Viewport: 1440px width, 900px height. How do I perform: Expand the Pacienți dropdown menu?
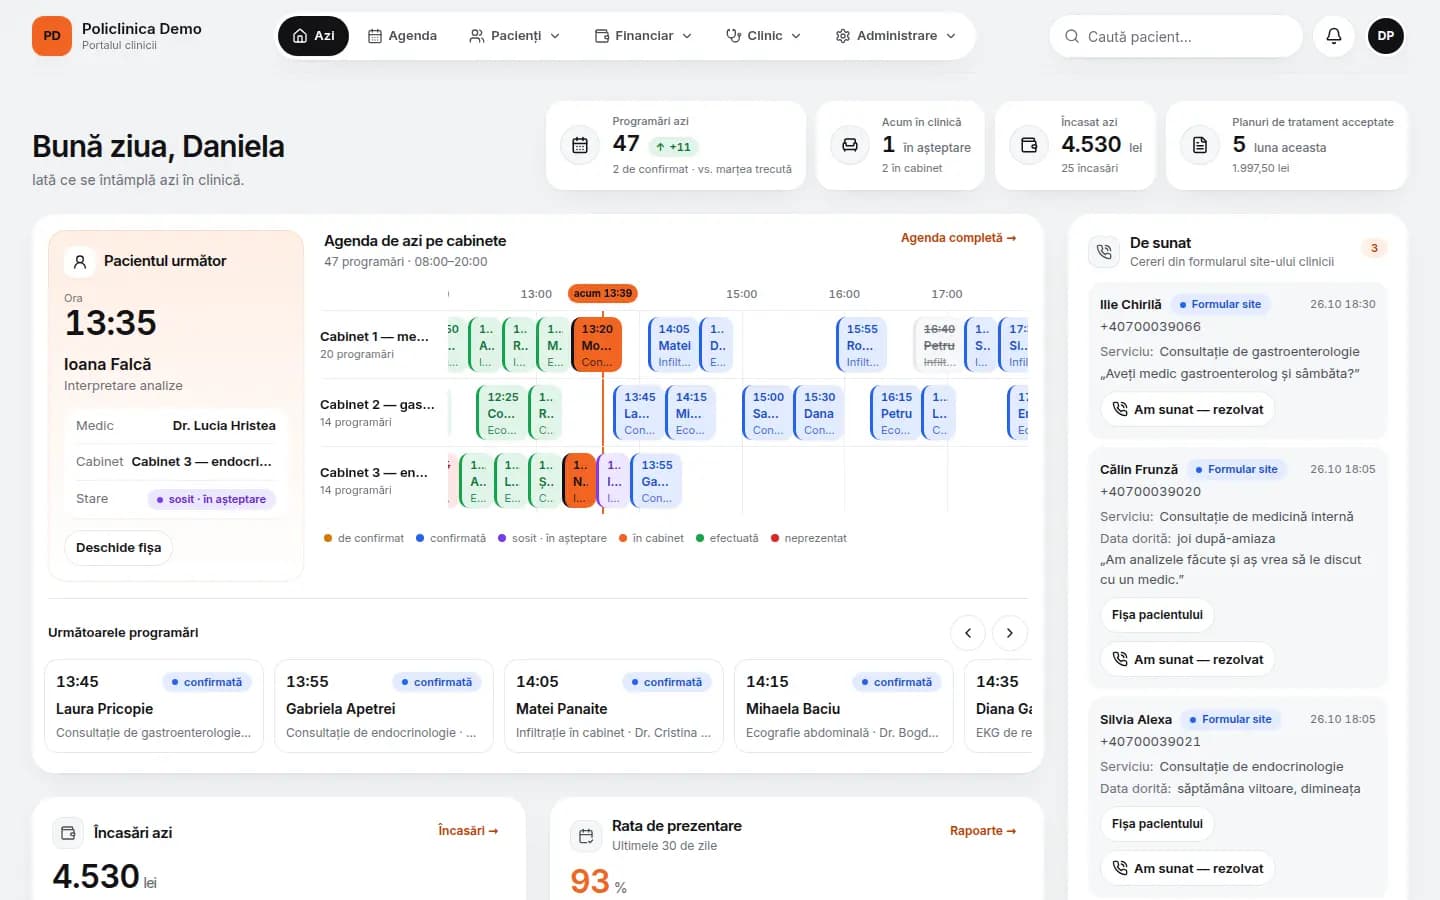(515, 36)
